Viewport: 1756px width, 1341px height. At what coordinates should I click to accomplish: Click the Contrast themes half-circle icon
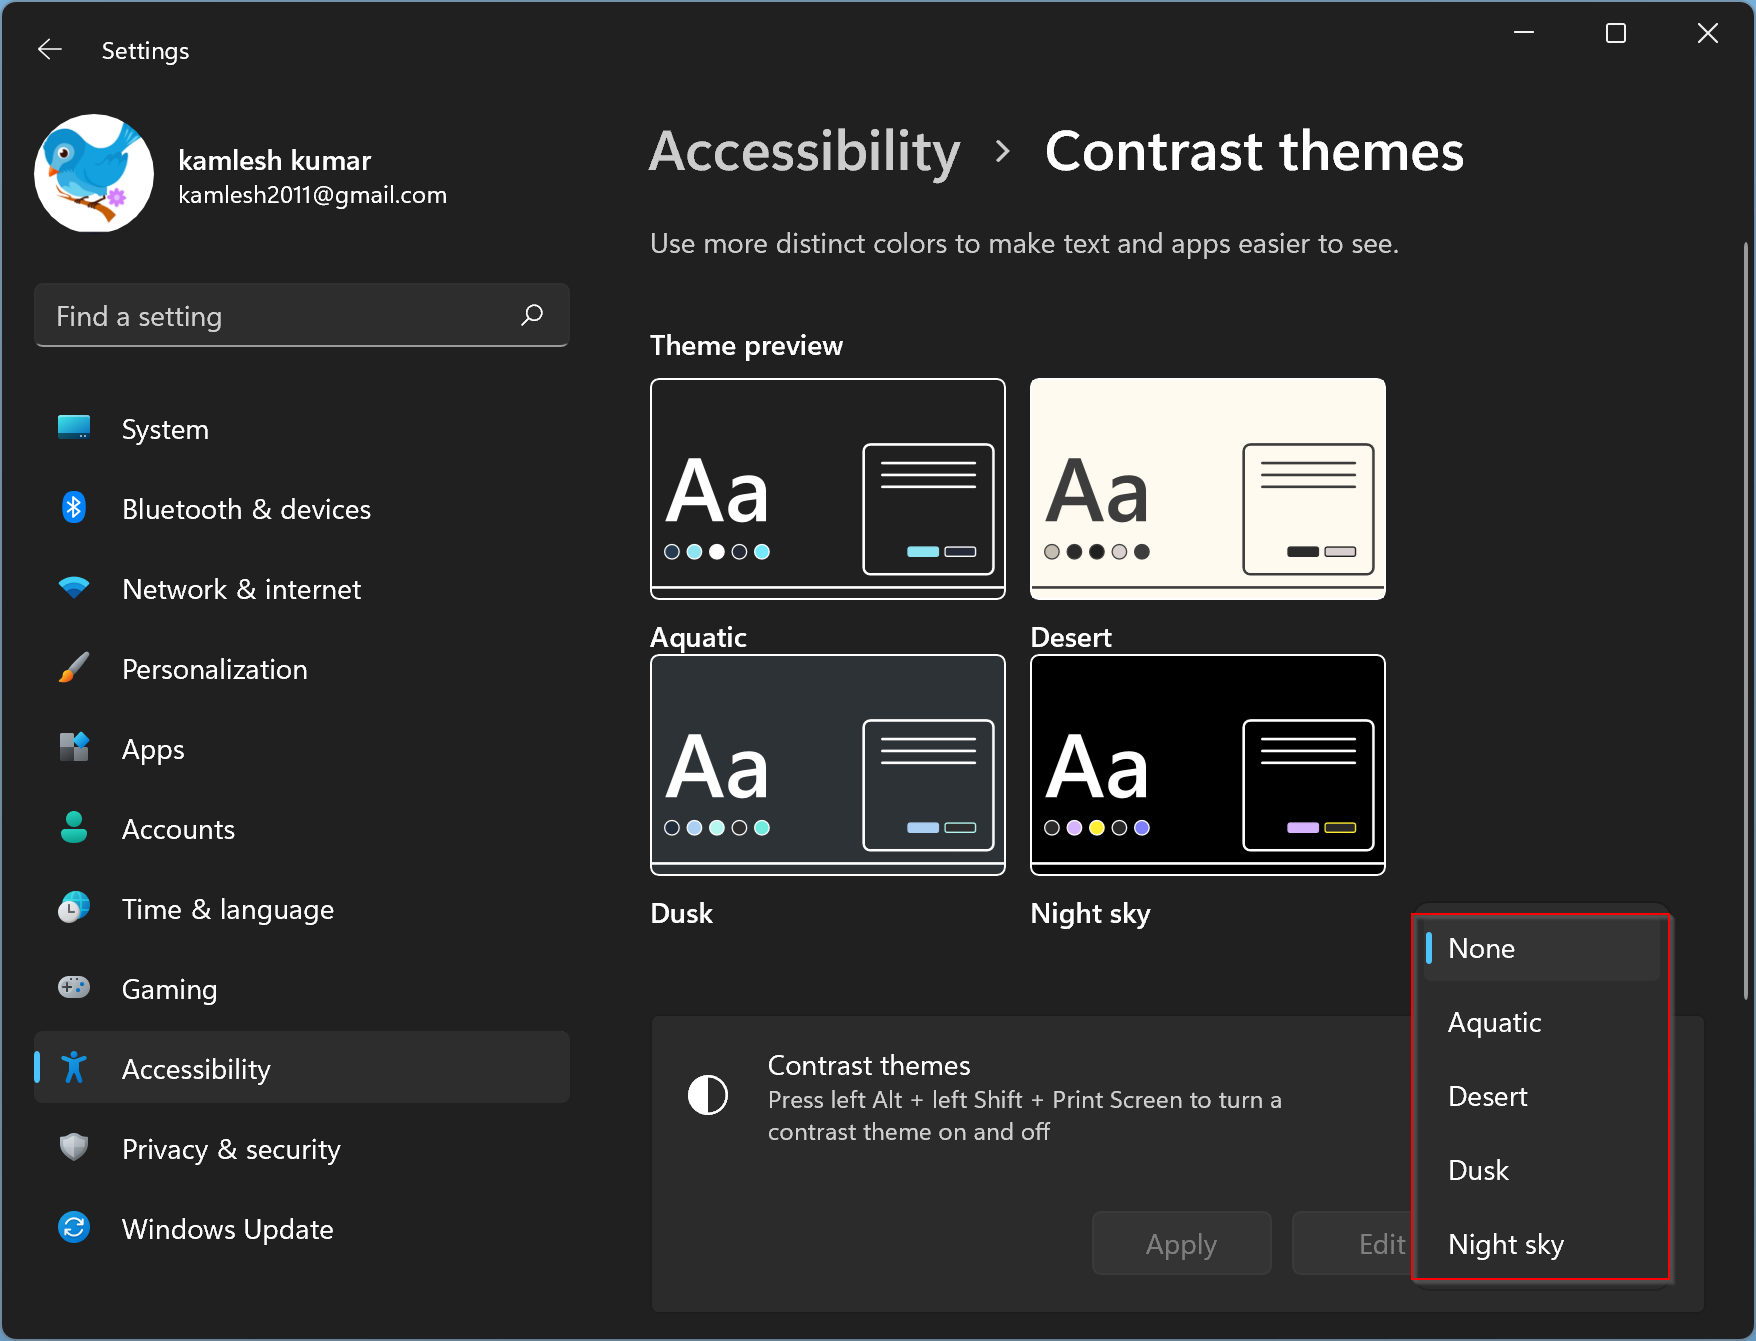[x=708, y=1095]
